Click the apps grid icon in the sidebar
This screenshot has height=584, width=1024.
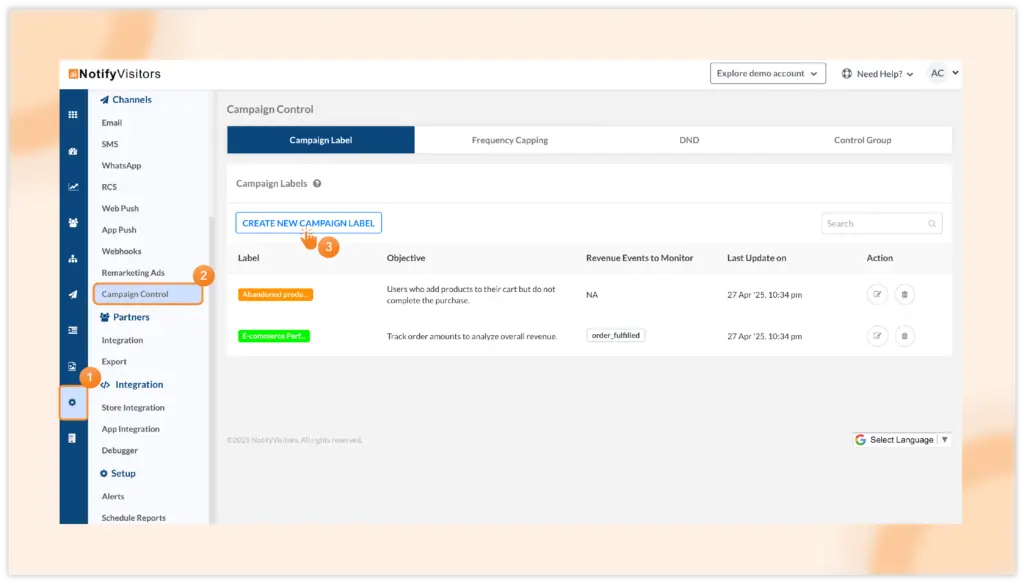coord(72,115)
